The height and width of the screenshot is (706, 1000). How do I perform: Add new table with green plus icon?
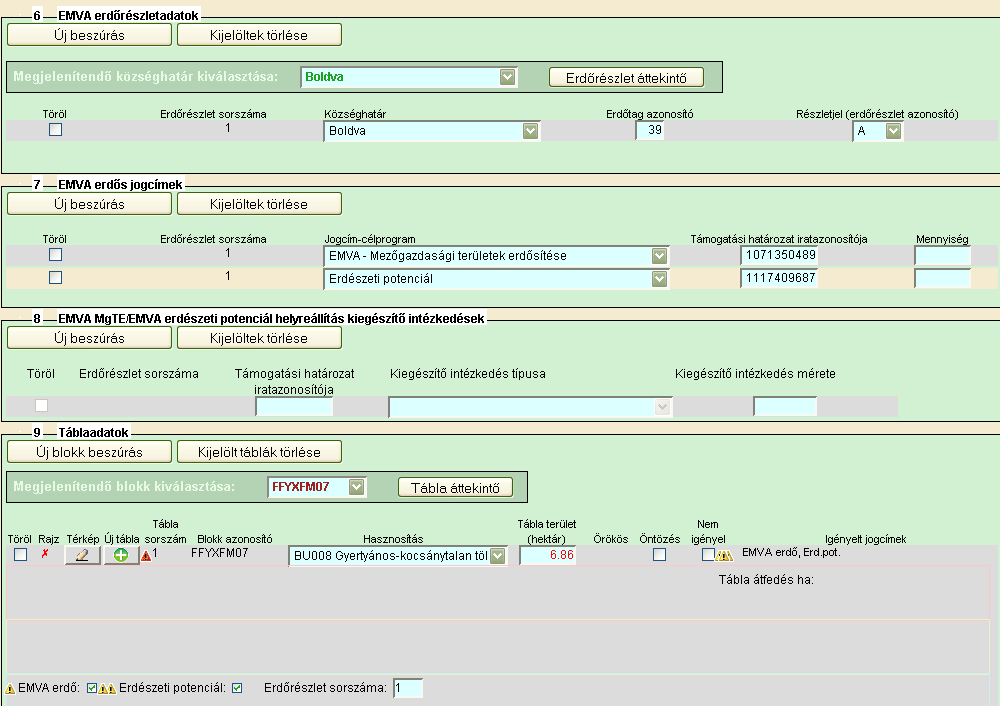pos(121,555)
